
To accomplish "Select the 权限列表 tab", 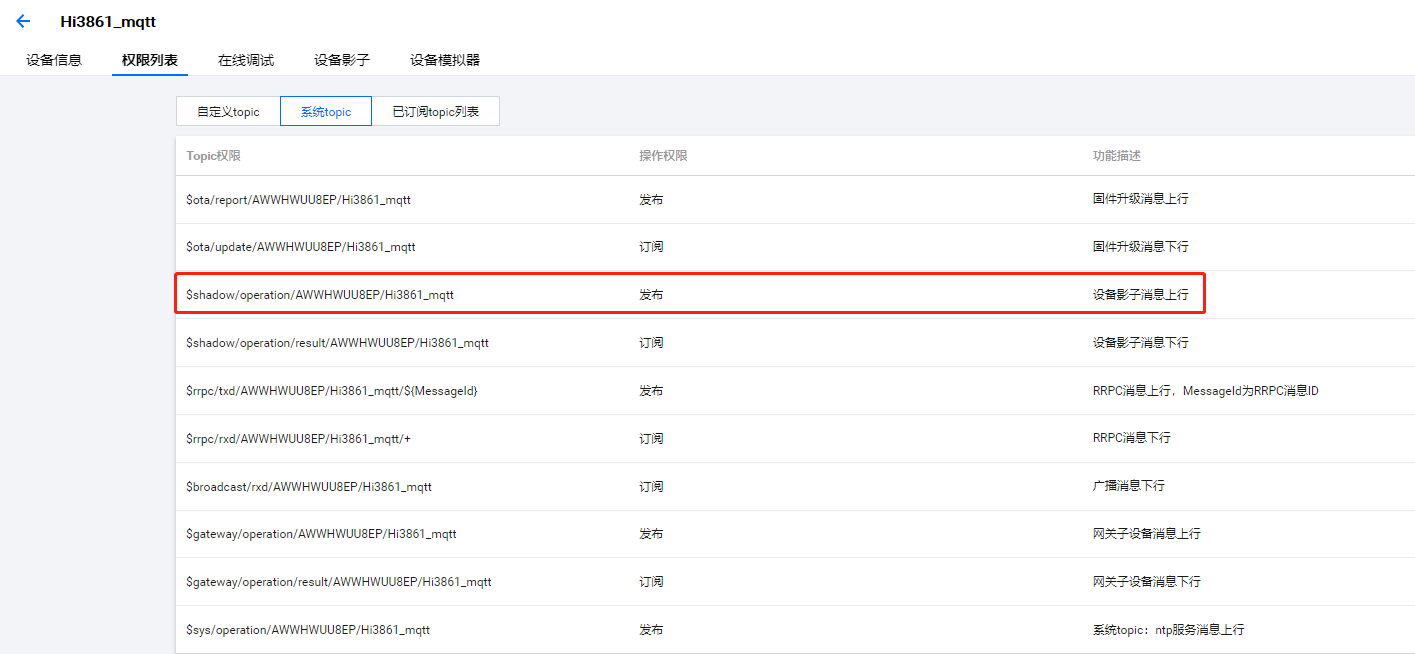I will 150,60.
